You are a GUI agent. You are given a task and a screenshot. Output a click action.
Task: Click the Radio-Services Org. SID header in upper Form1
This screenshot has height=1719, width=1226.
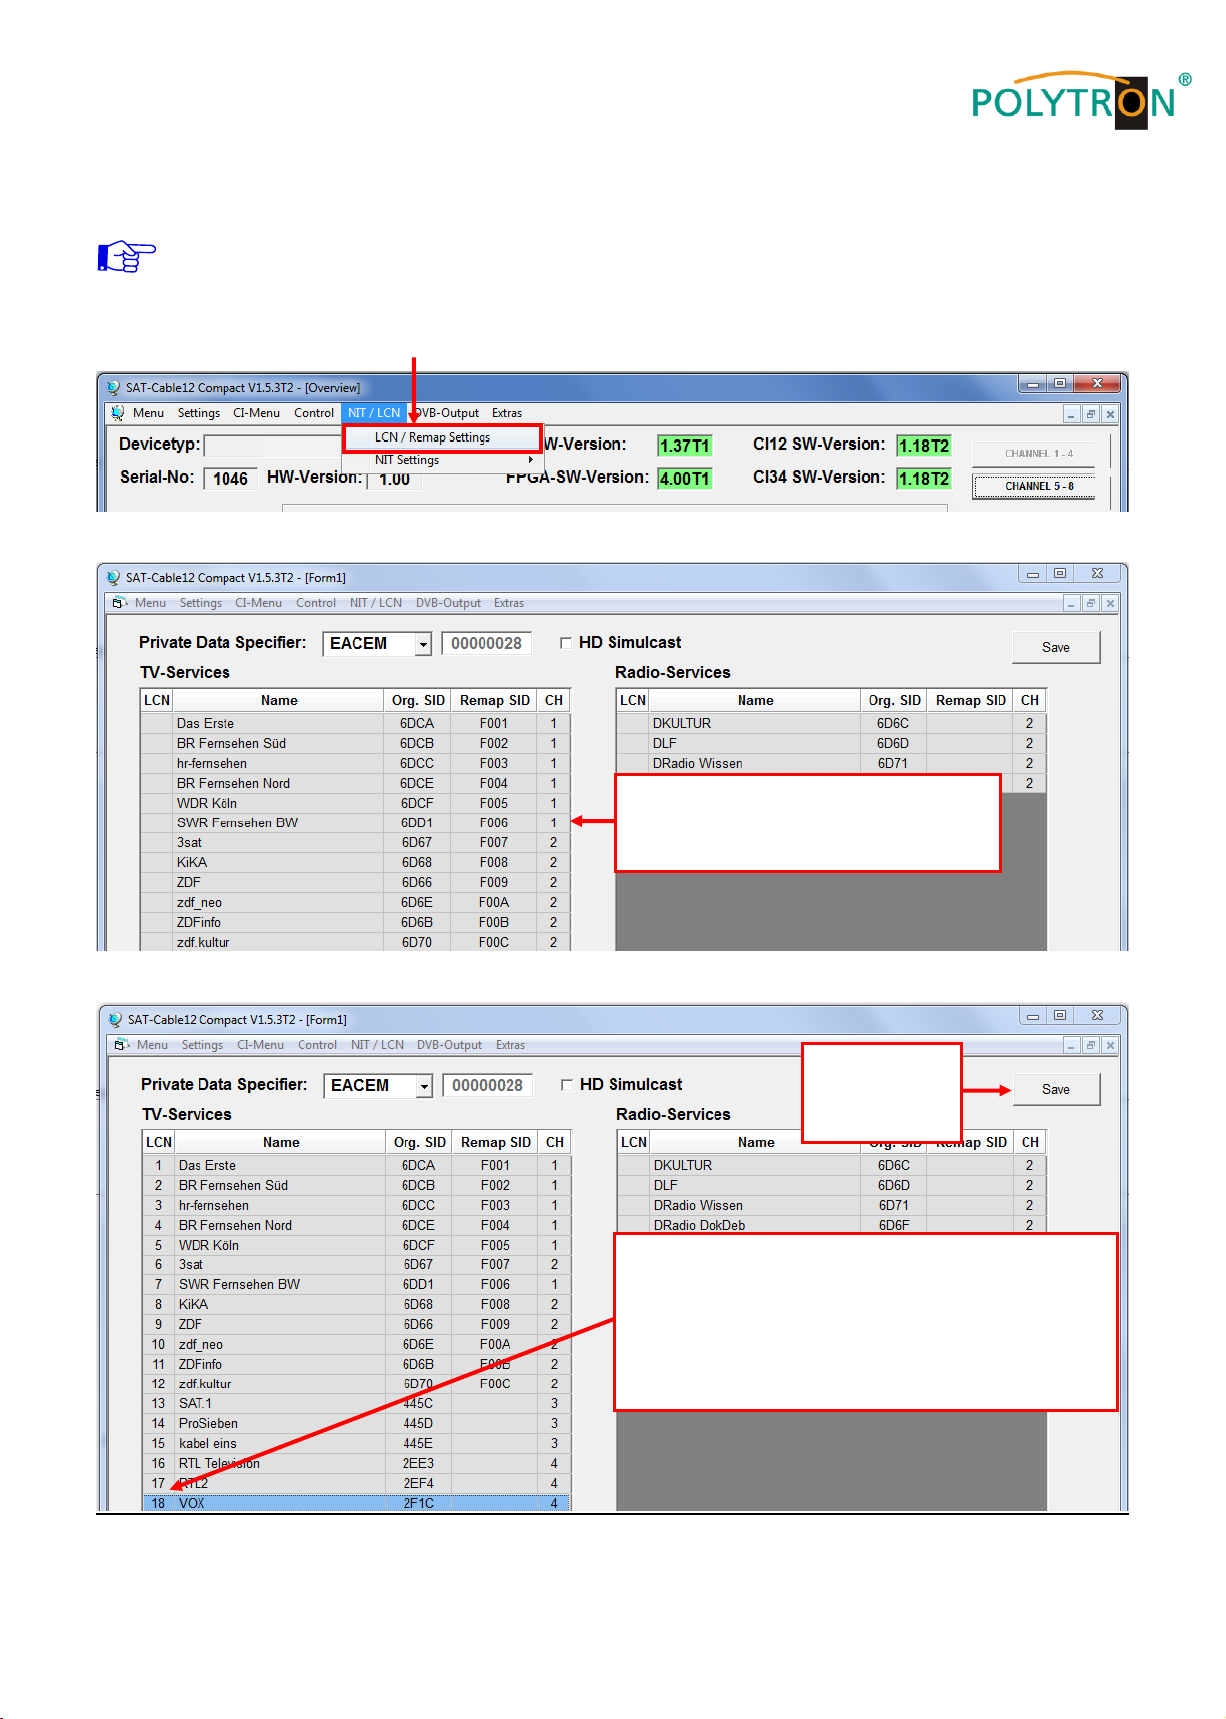pos(894,701)
